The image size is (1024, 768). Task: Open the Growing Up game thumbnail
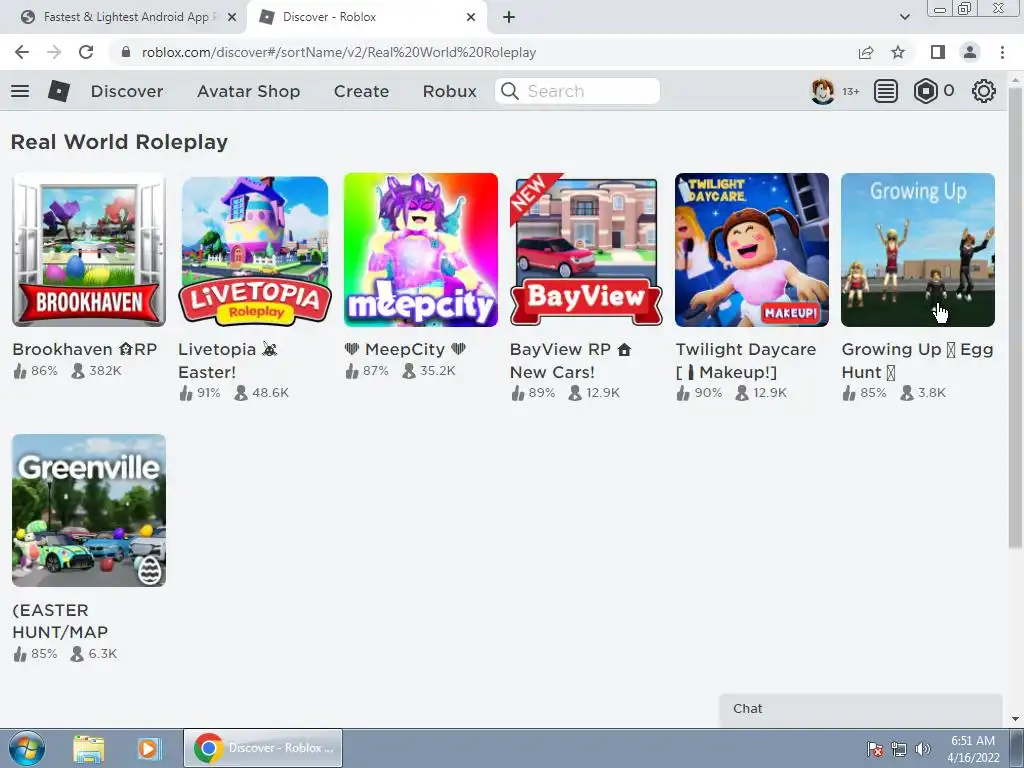pos(918,249)
